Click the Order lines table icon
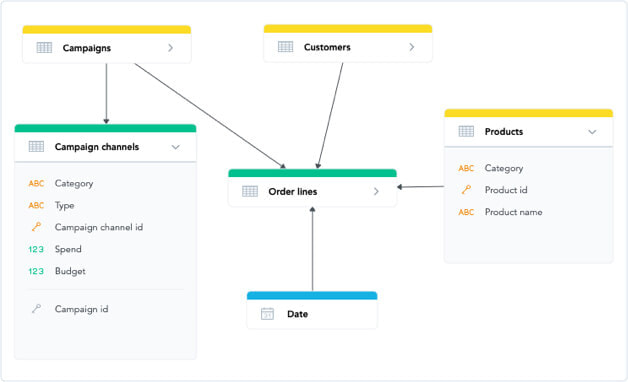The width and height of the screenshot is (628, 382). click(250, 191)
